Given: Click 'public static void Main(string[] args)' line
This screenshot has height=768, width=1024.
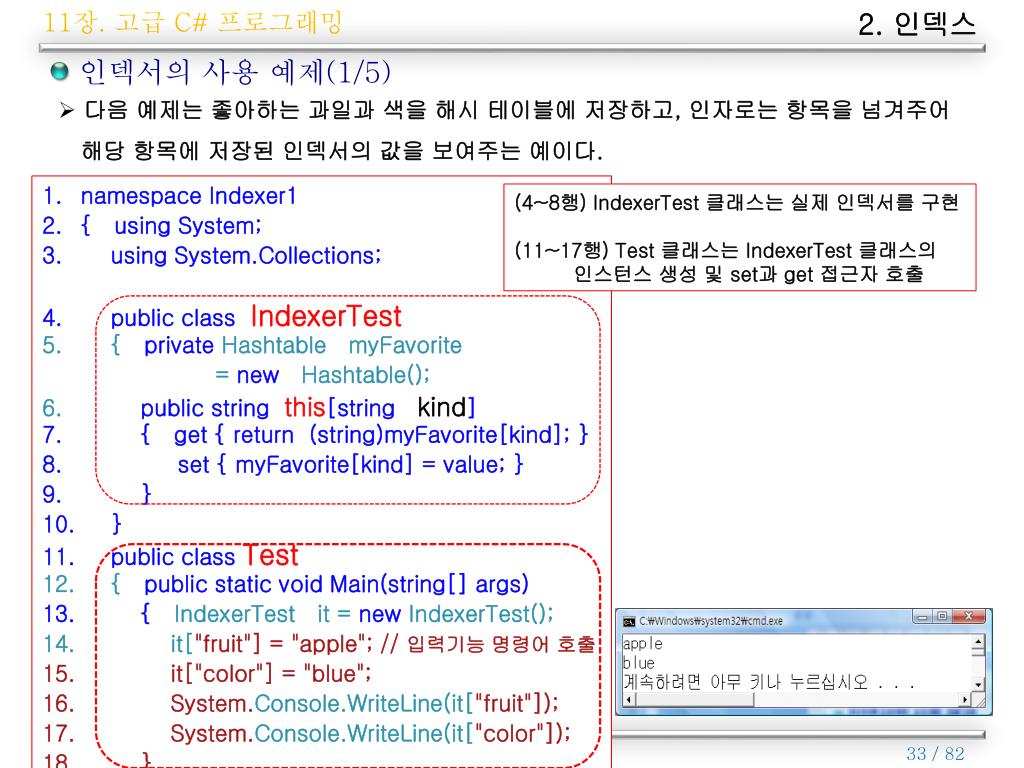Looking at the screenshot, I should click(336, 584).
